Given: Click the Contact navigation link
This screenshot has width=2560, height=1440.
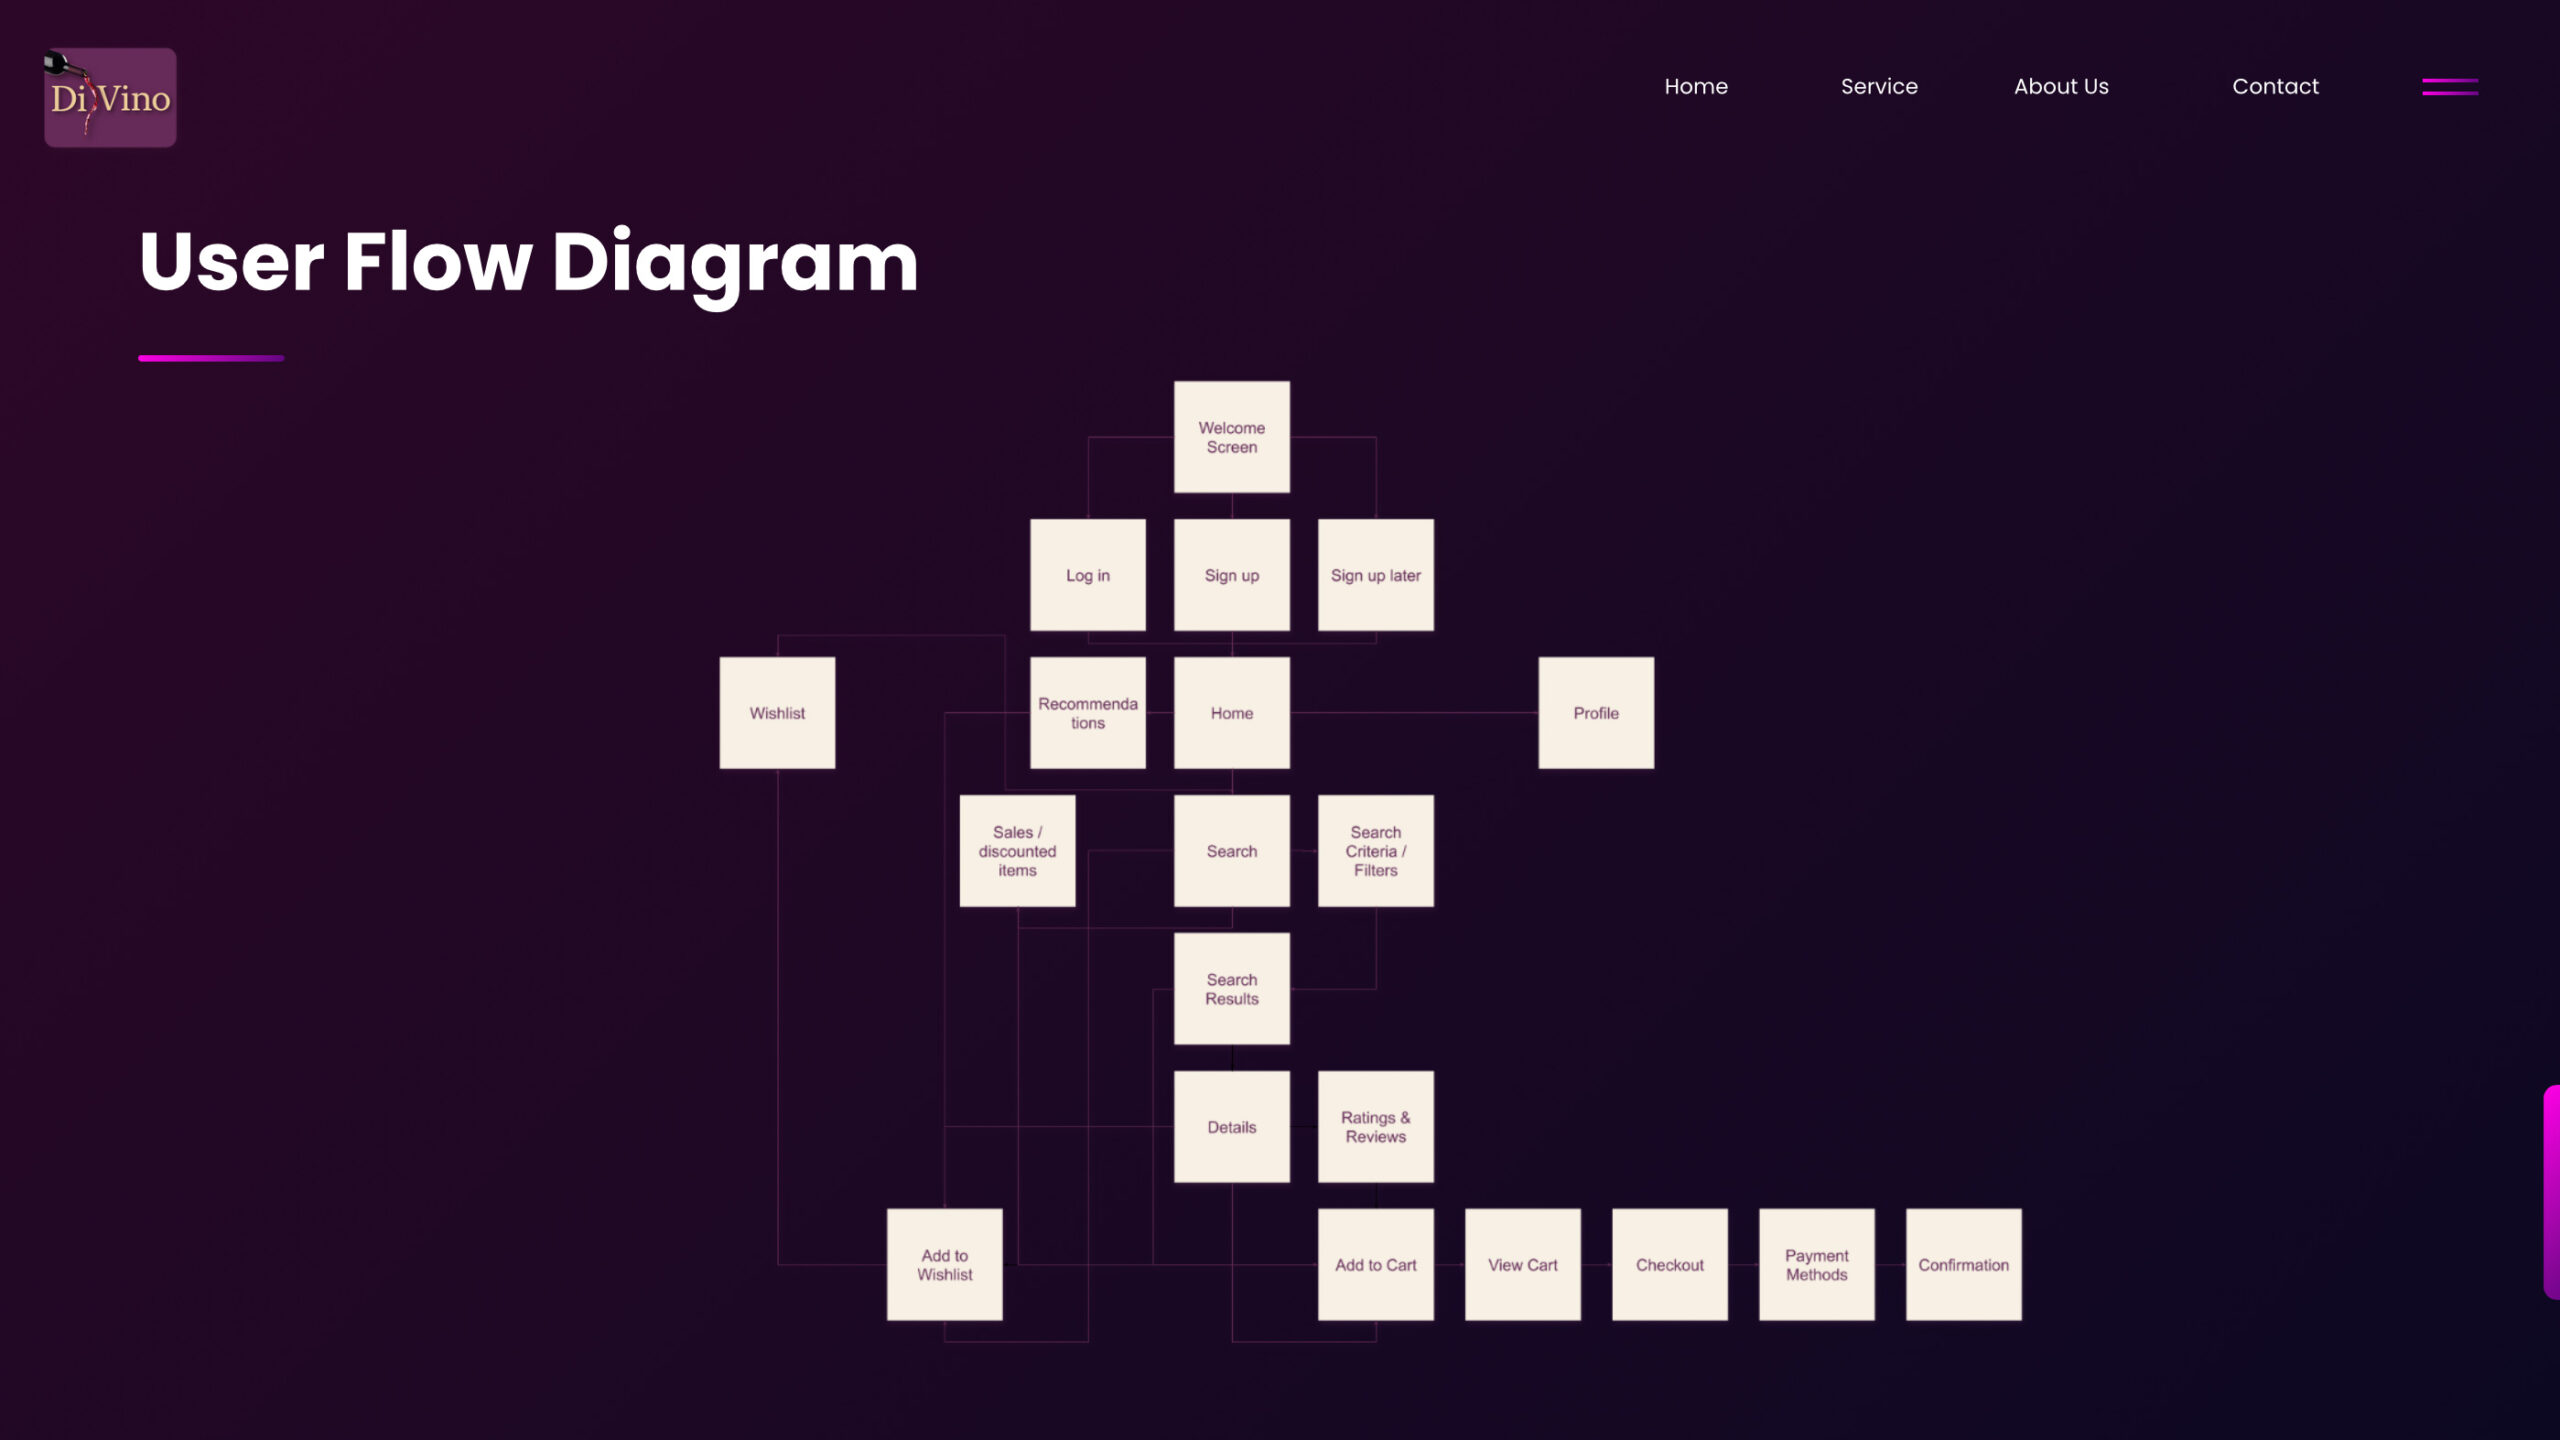Looking at the screenshot, I should click(x=2275, y=86).
